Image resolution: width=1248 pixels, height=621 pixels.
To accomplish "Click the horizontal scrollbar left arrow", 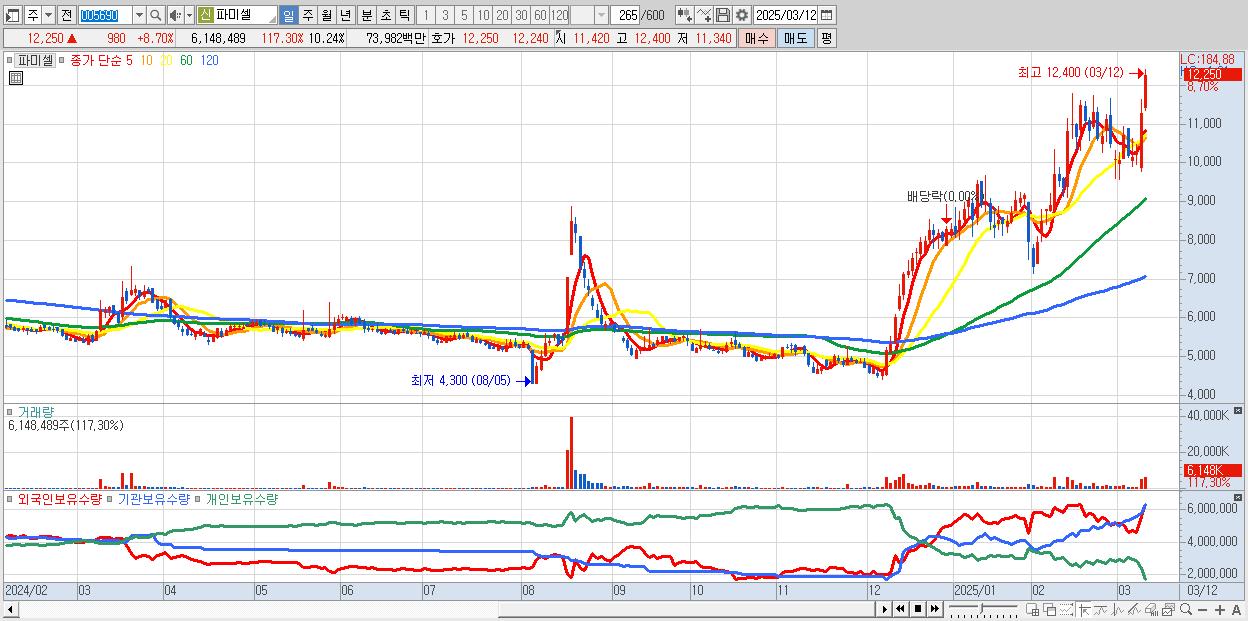I will click(10, 609).
